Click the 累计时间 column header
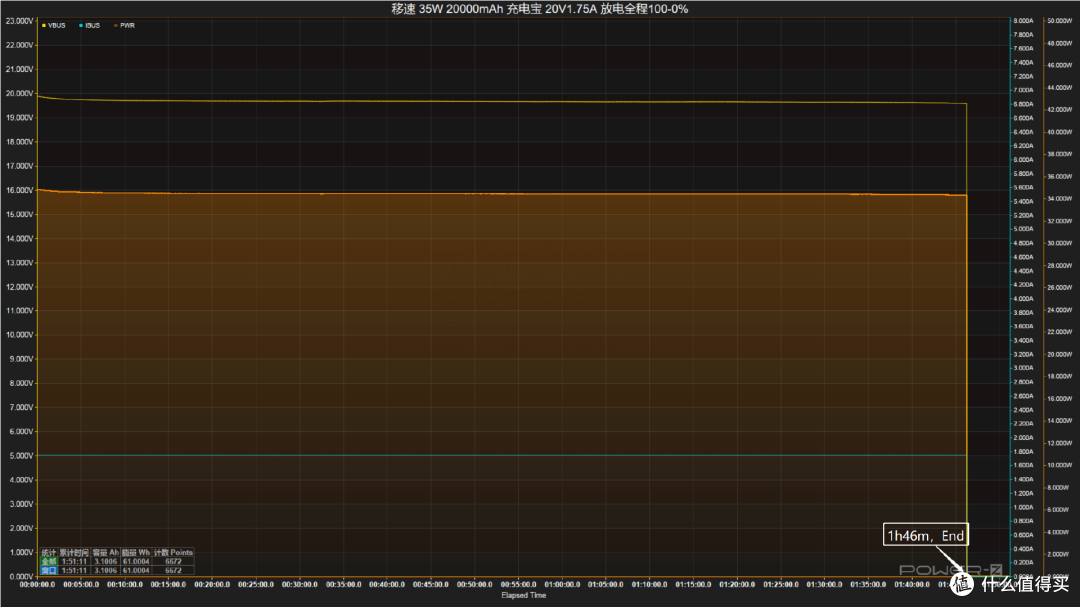Image resolution: width=1080 pixels, height=607 pixels. point(74,553)
